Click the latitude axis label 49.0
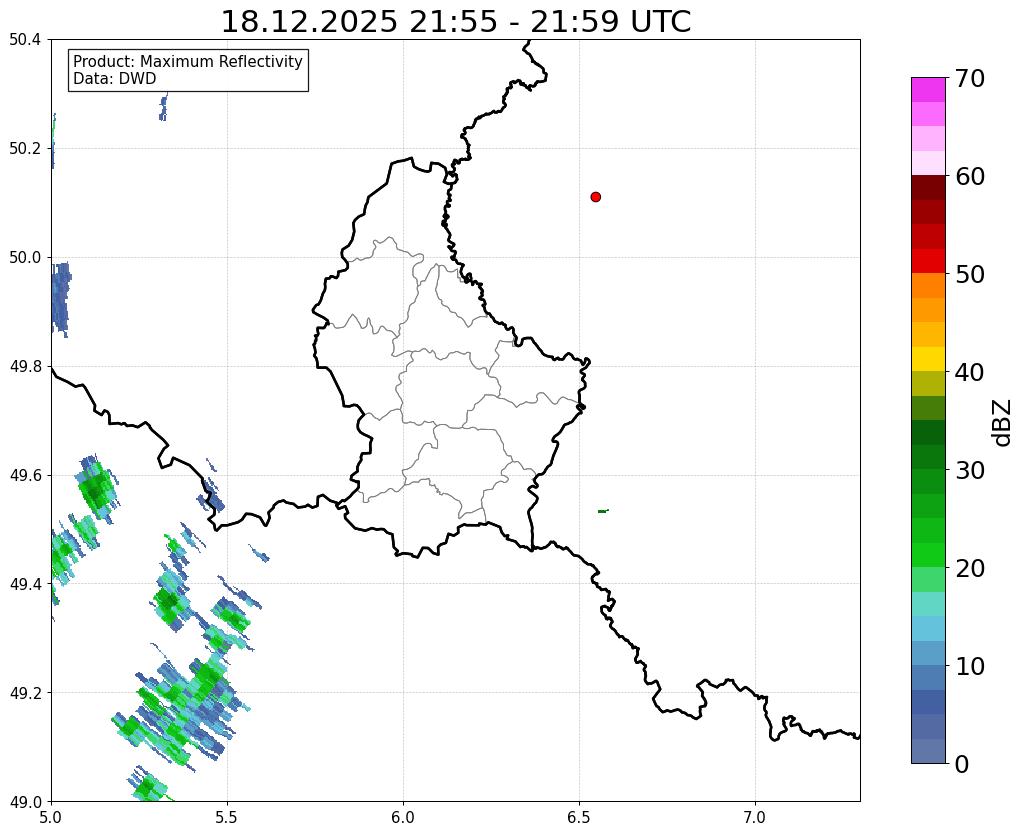Viewport: 1023px width, 834px height. 25,802
